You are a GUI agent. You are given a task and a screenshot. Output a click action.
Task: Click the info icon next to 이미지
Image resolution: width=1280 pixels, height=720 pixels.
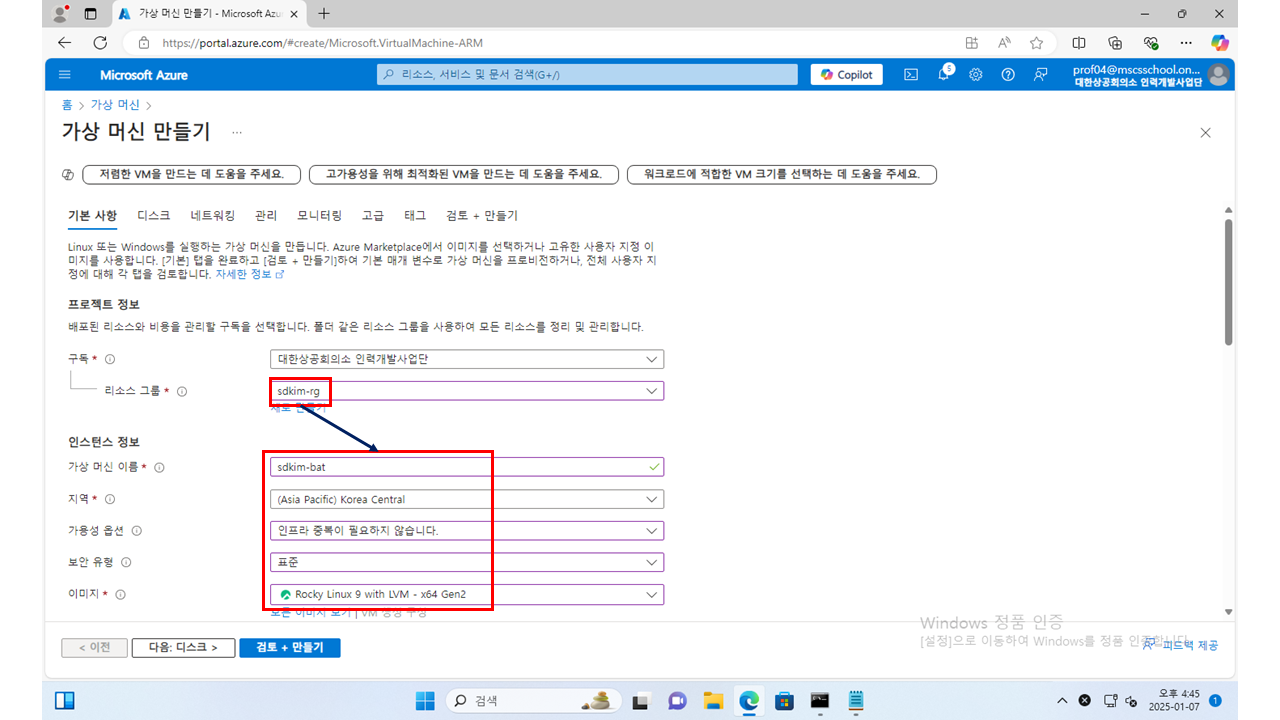[120, 595]
